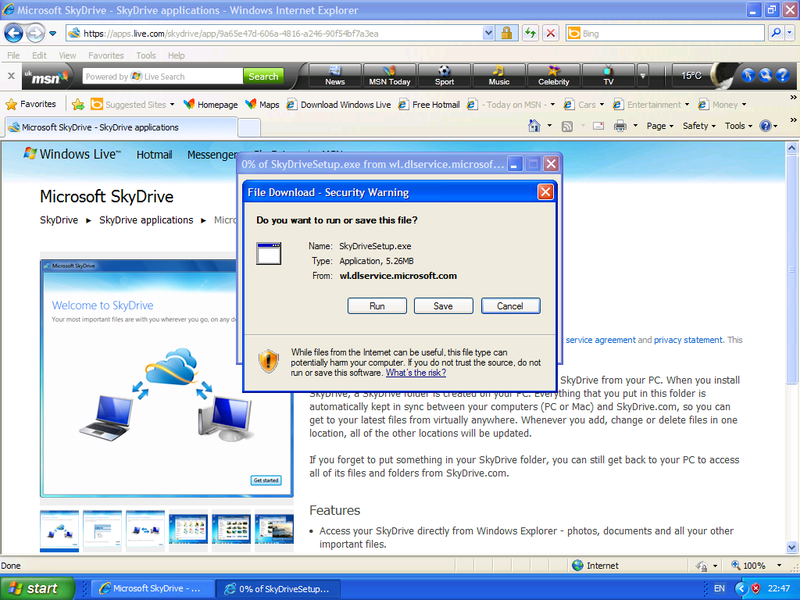
Task: Open Free Hotmail favorites link
Action: (x=429, y=105)
